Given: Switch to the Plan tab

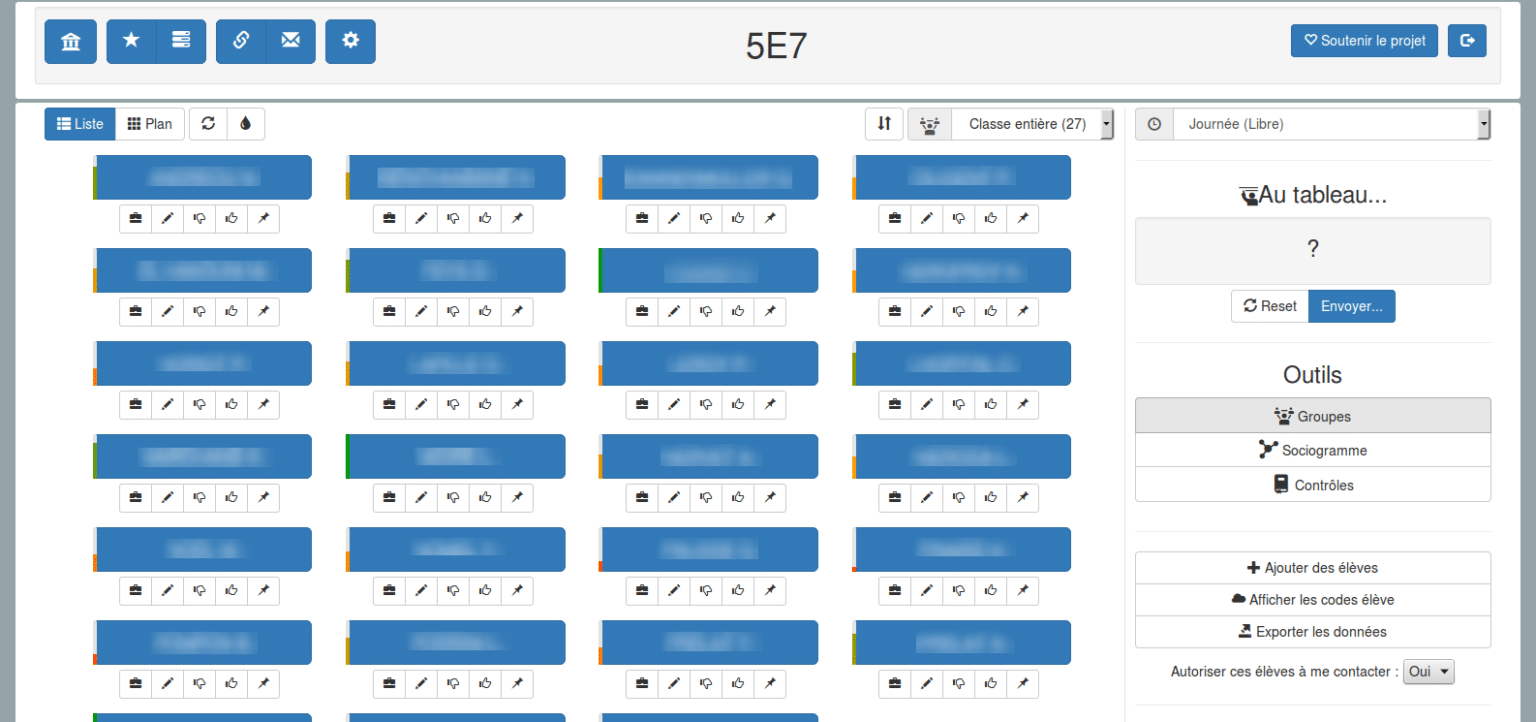Looking at the screenshot, I should tap(149, 123).
